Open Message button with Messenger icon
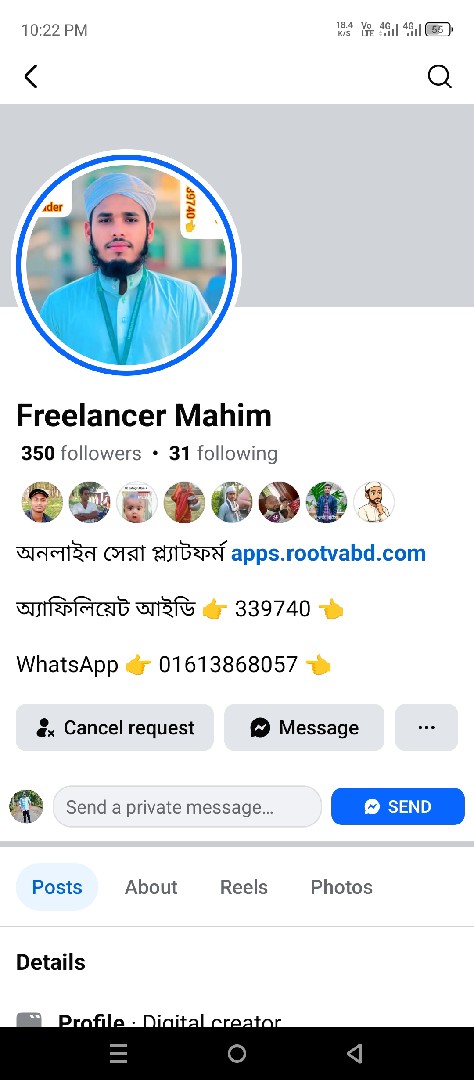The image size is (474, 1080). tap(304, 727)
